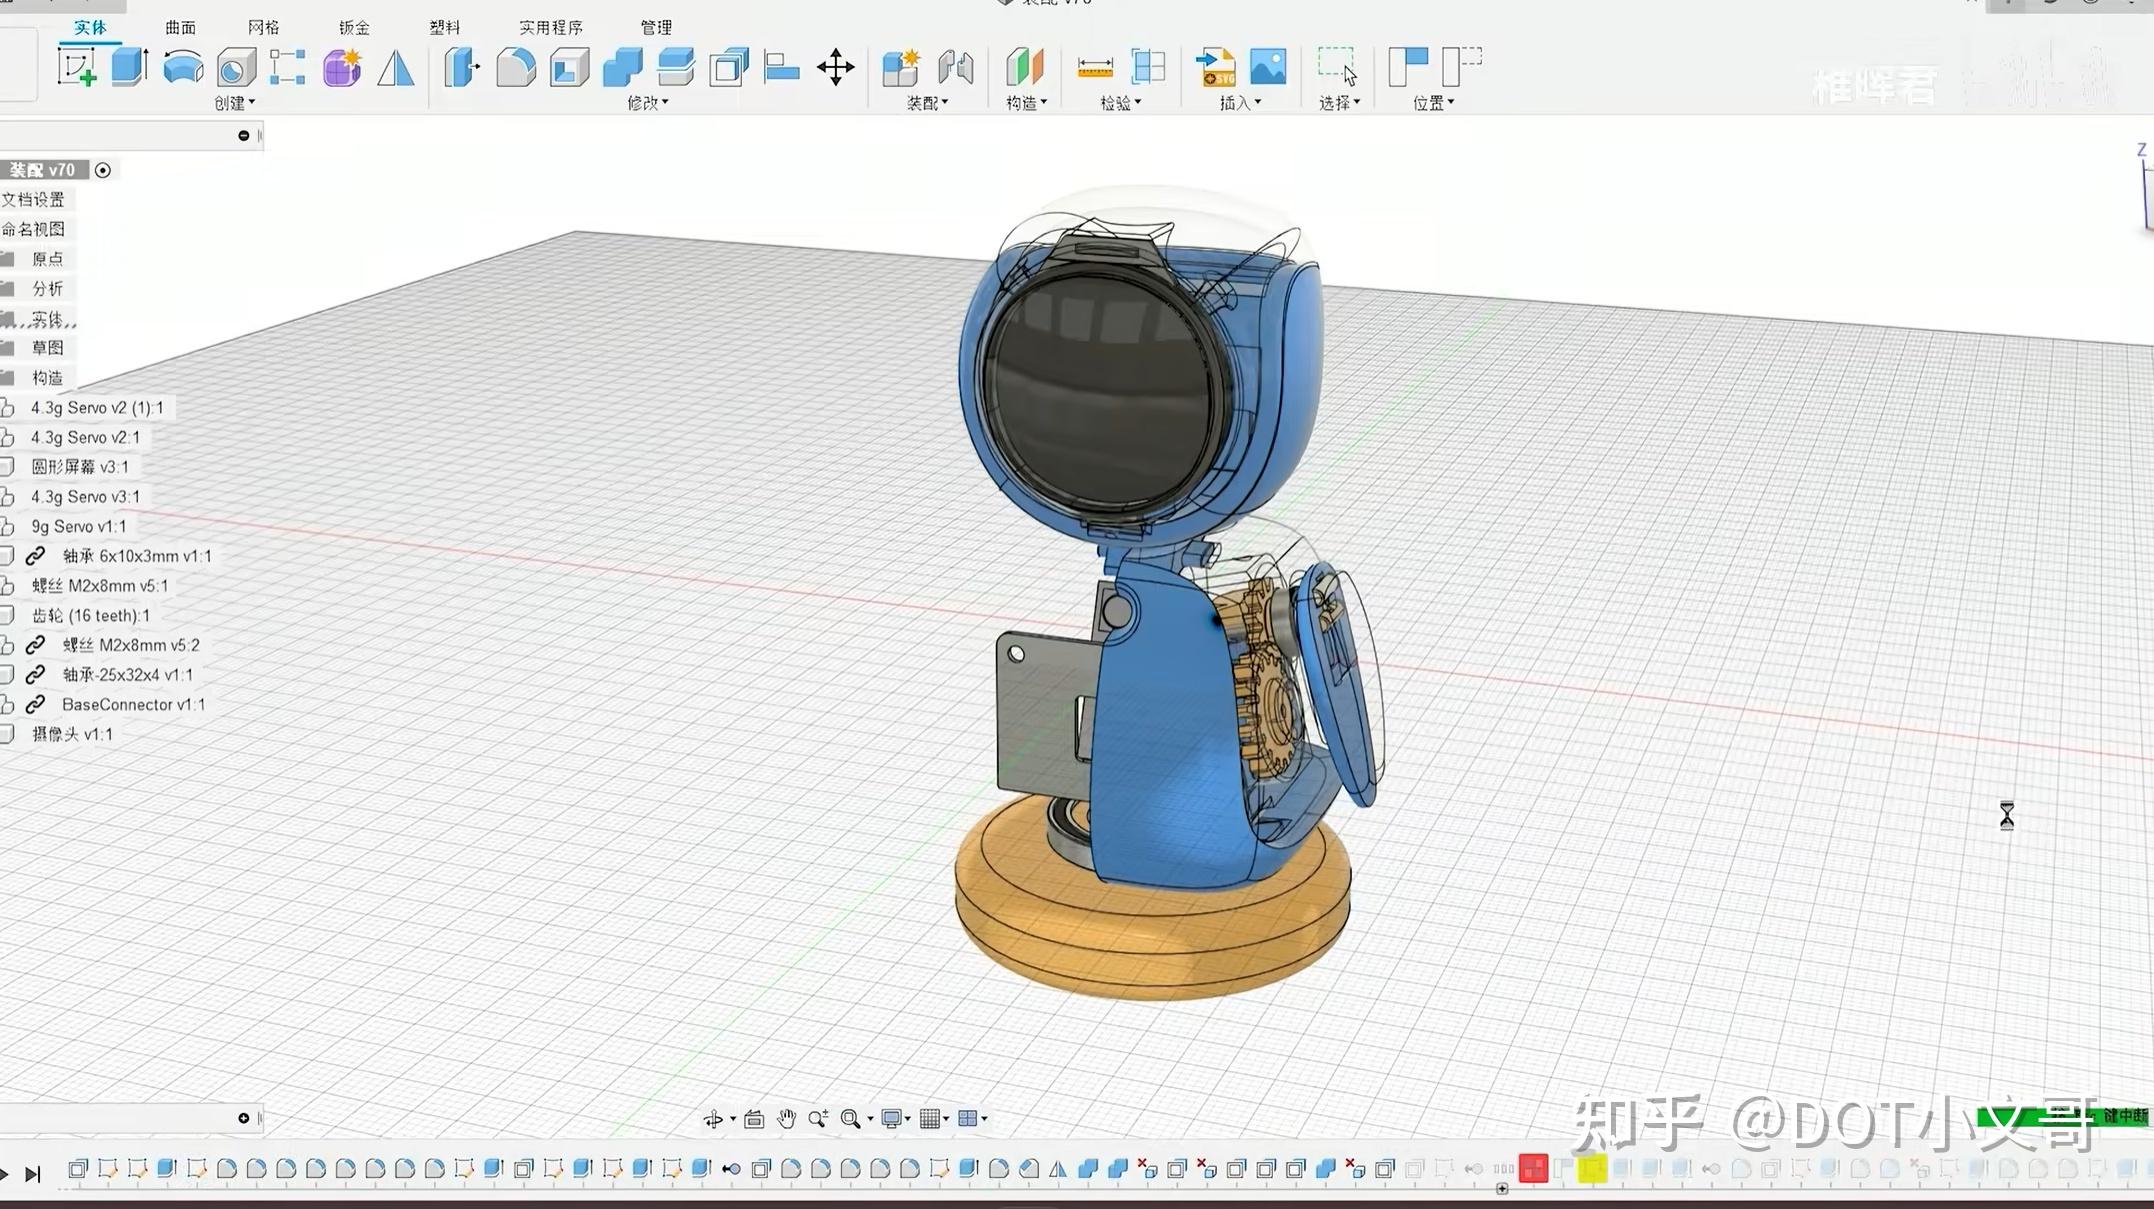Select the 实体 tab
Image resolution: width=2154 pixels, height=1209 pixels.
pos(90,28)
